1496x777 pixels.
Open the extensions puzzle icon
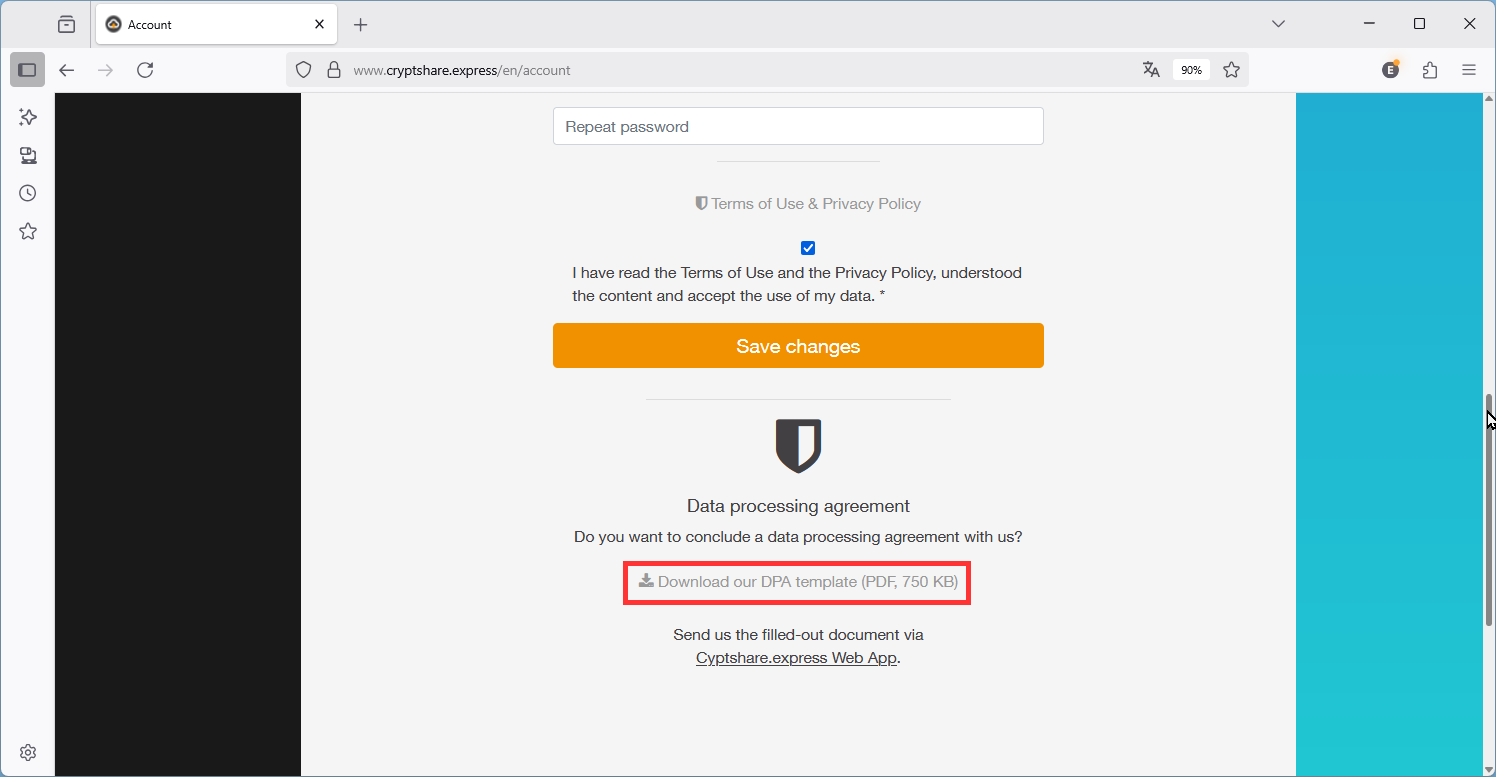point(1430,70)
